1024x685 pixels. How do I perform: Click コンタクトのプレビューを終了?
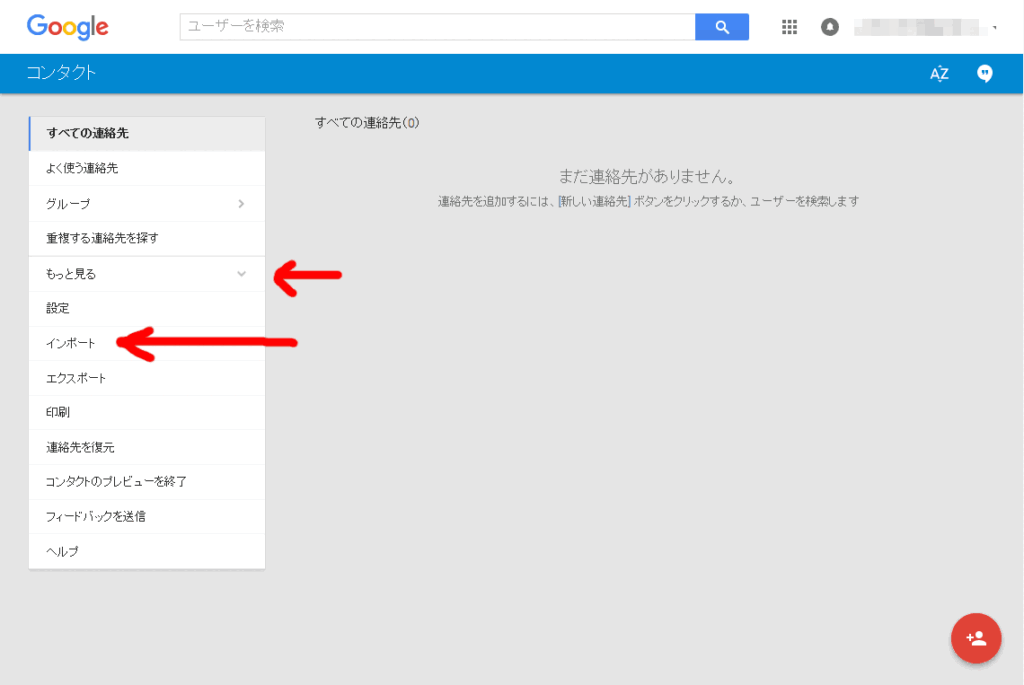[x=116, y=482]
